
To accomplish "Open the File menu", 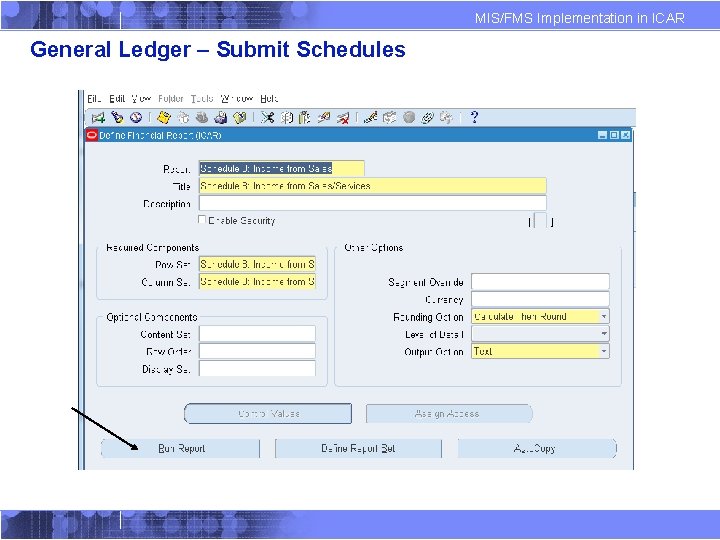I will 94,99.
